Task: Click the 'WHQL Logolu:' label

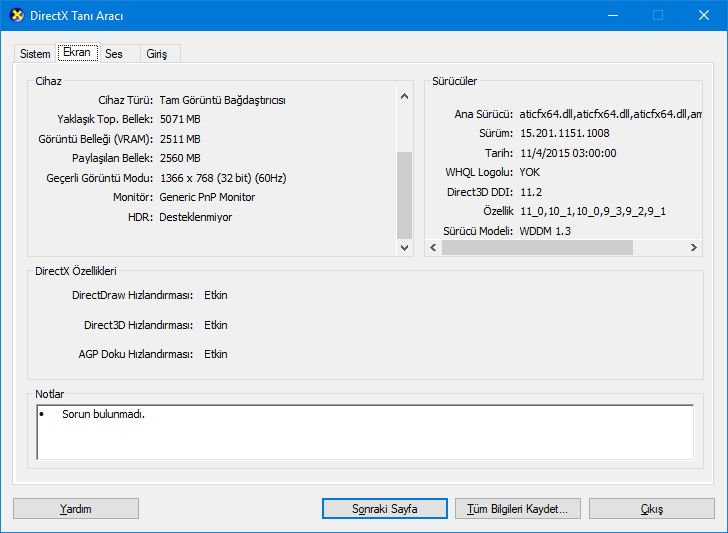Action: [479, 172]
